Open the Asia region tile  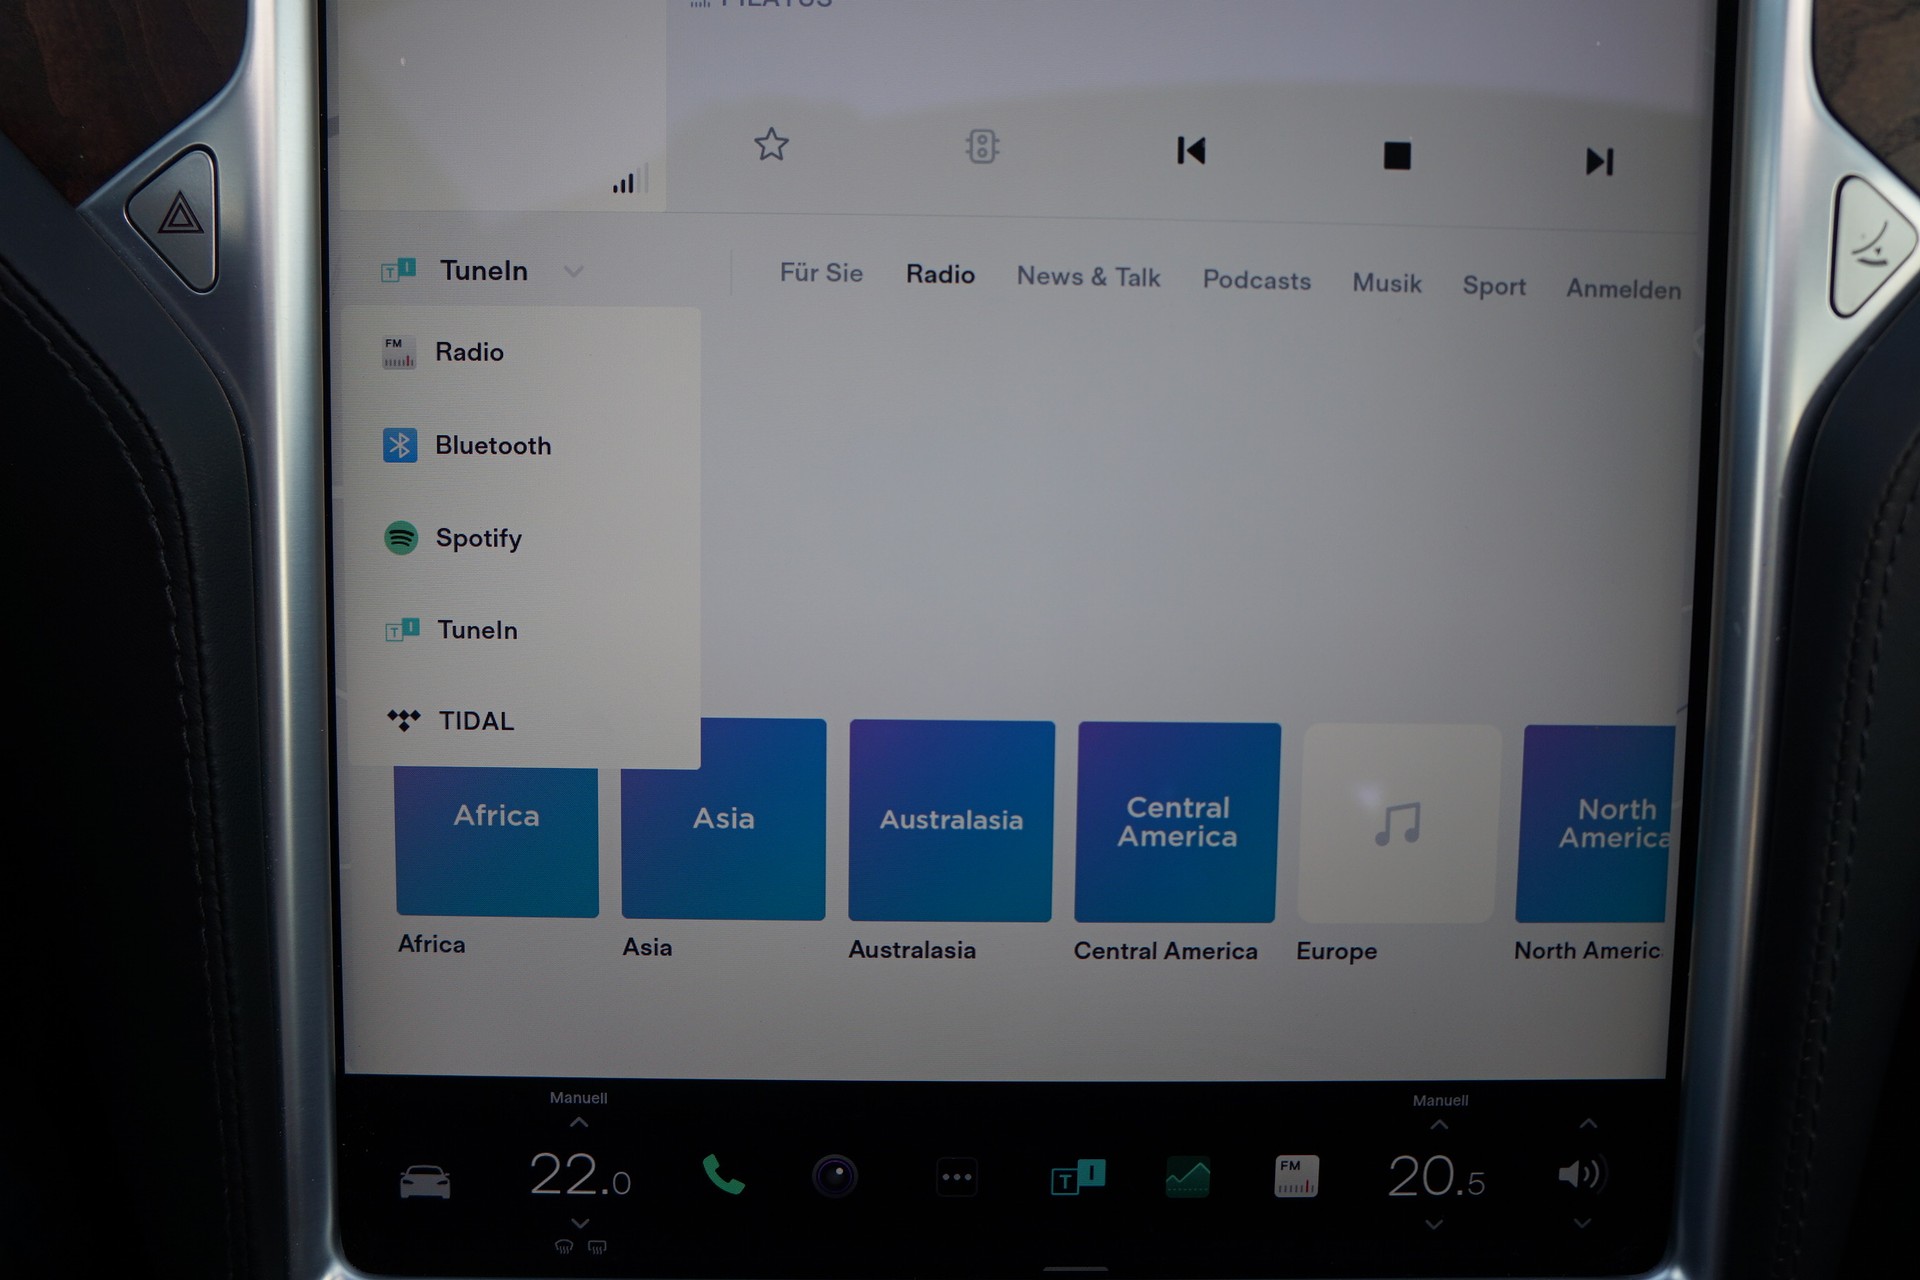[724, 819]
